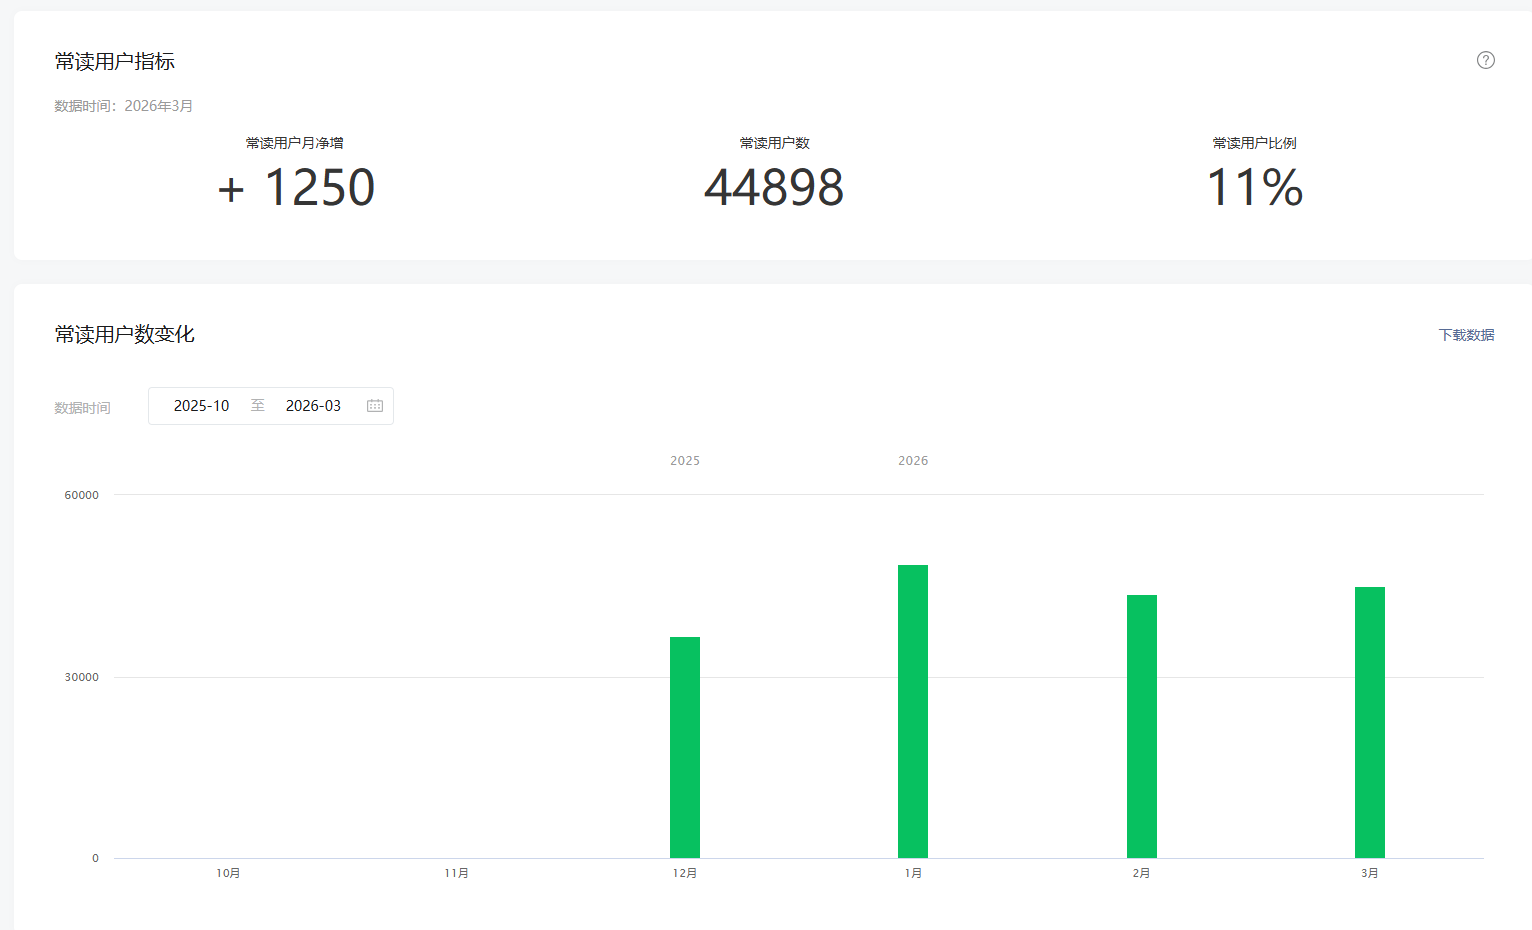The image size is (1532, 930).
Task: Select the end date 2026-03 field
Action: click(313, 406)
